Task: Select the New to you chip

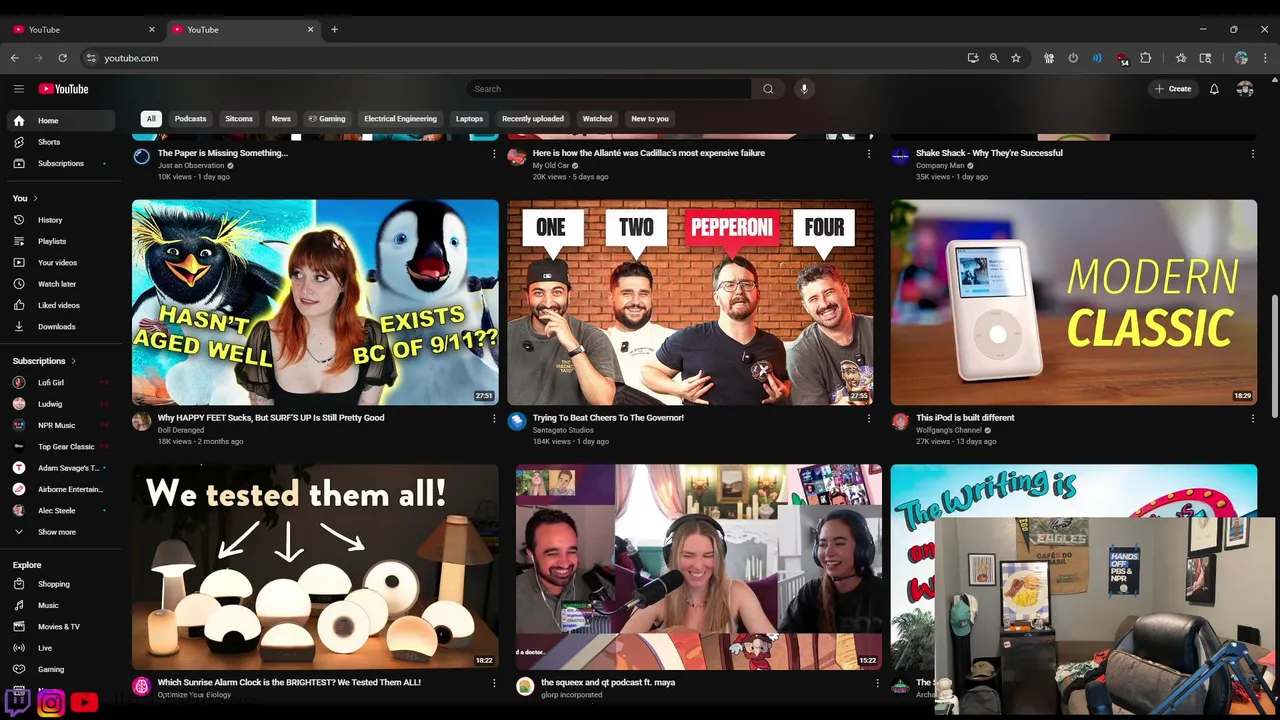Action: point(650,118)
